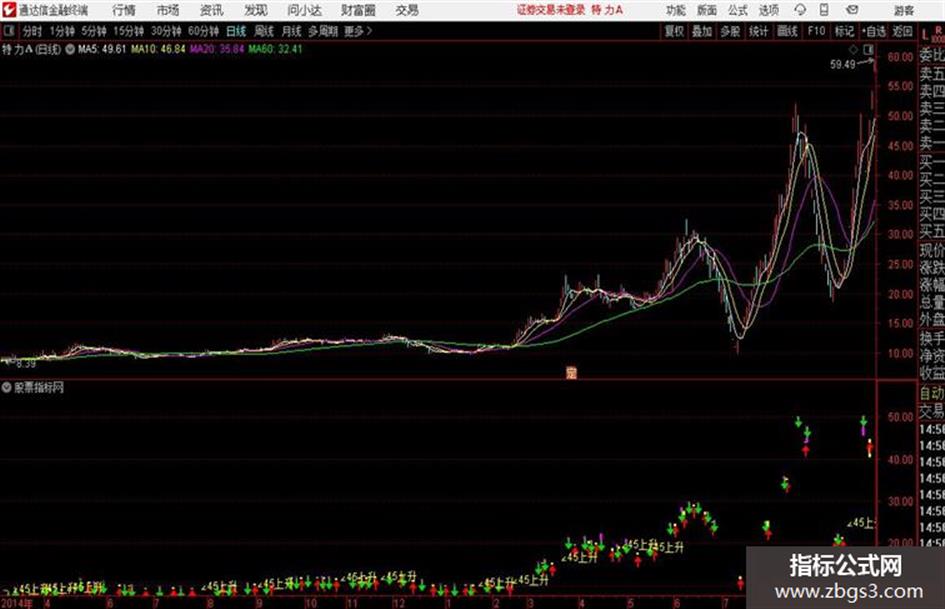Click the 多股 toolbar button

[x=730, y=31]
